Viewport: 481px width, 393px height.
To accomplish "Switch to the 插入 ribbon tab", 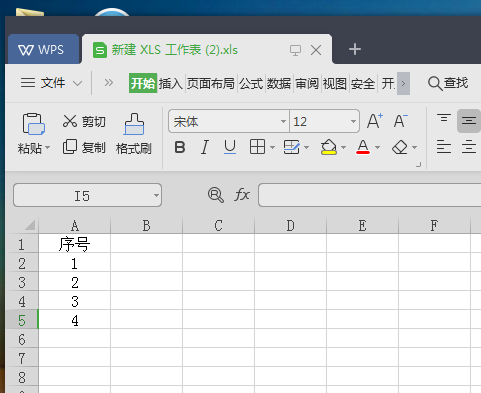I will (x=171, y=83).
